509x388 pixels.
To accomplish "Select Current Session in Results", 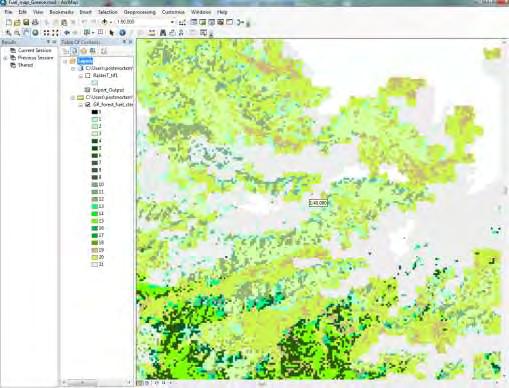I will click(35, 50).
